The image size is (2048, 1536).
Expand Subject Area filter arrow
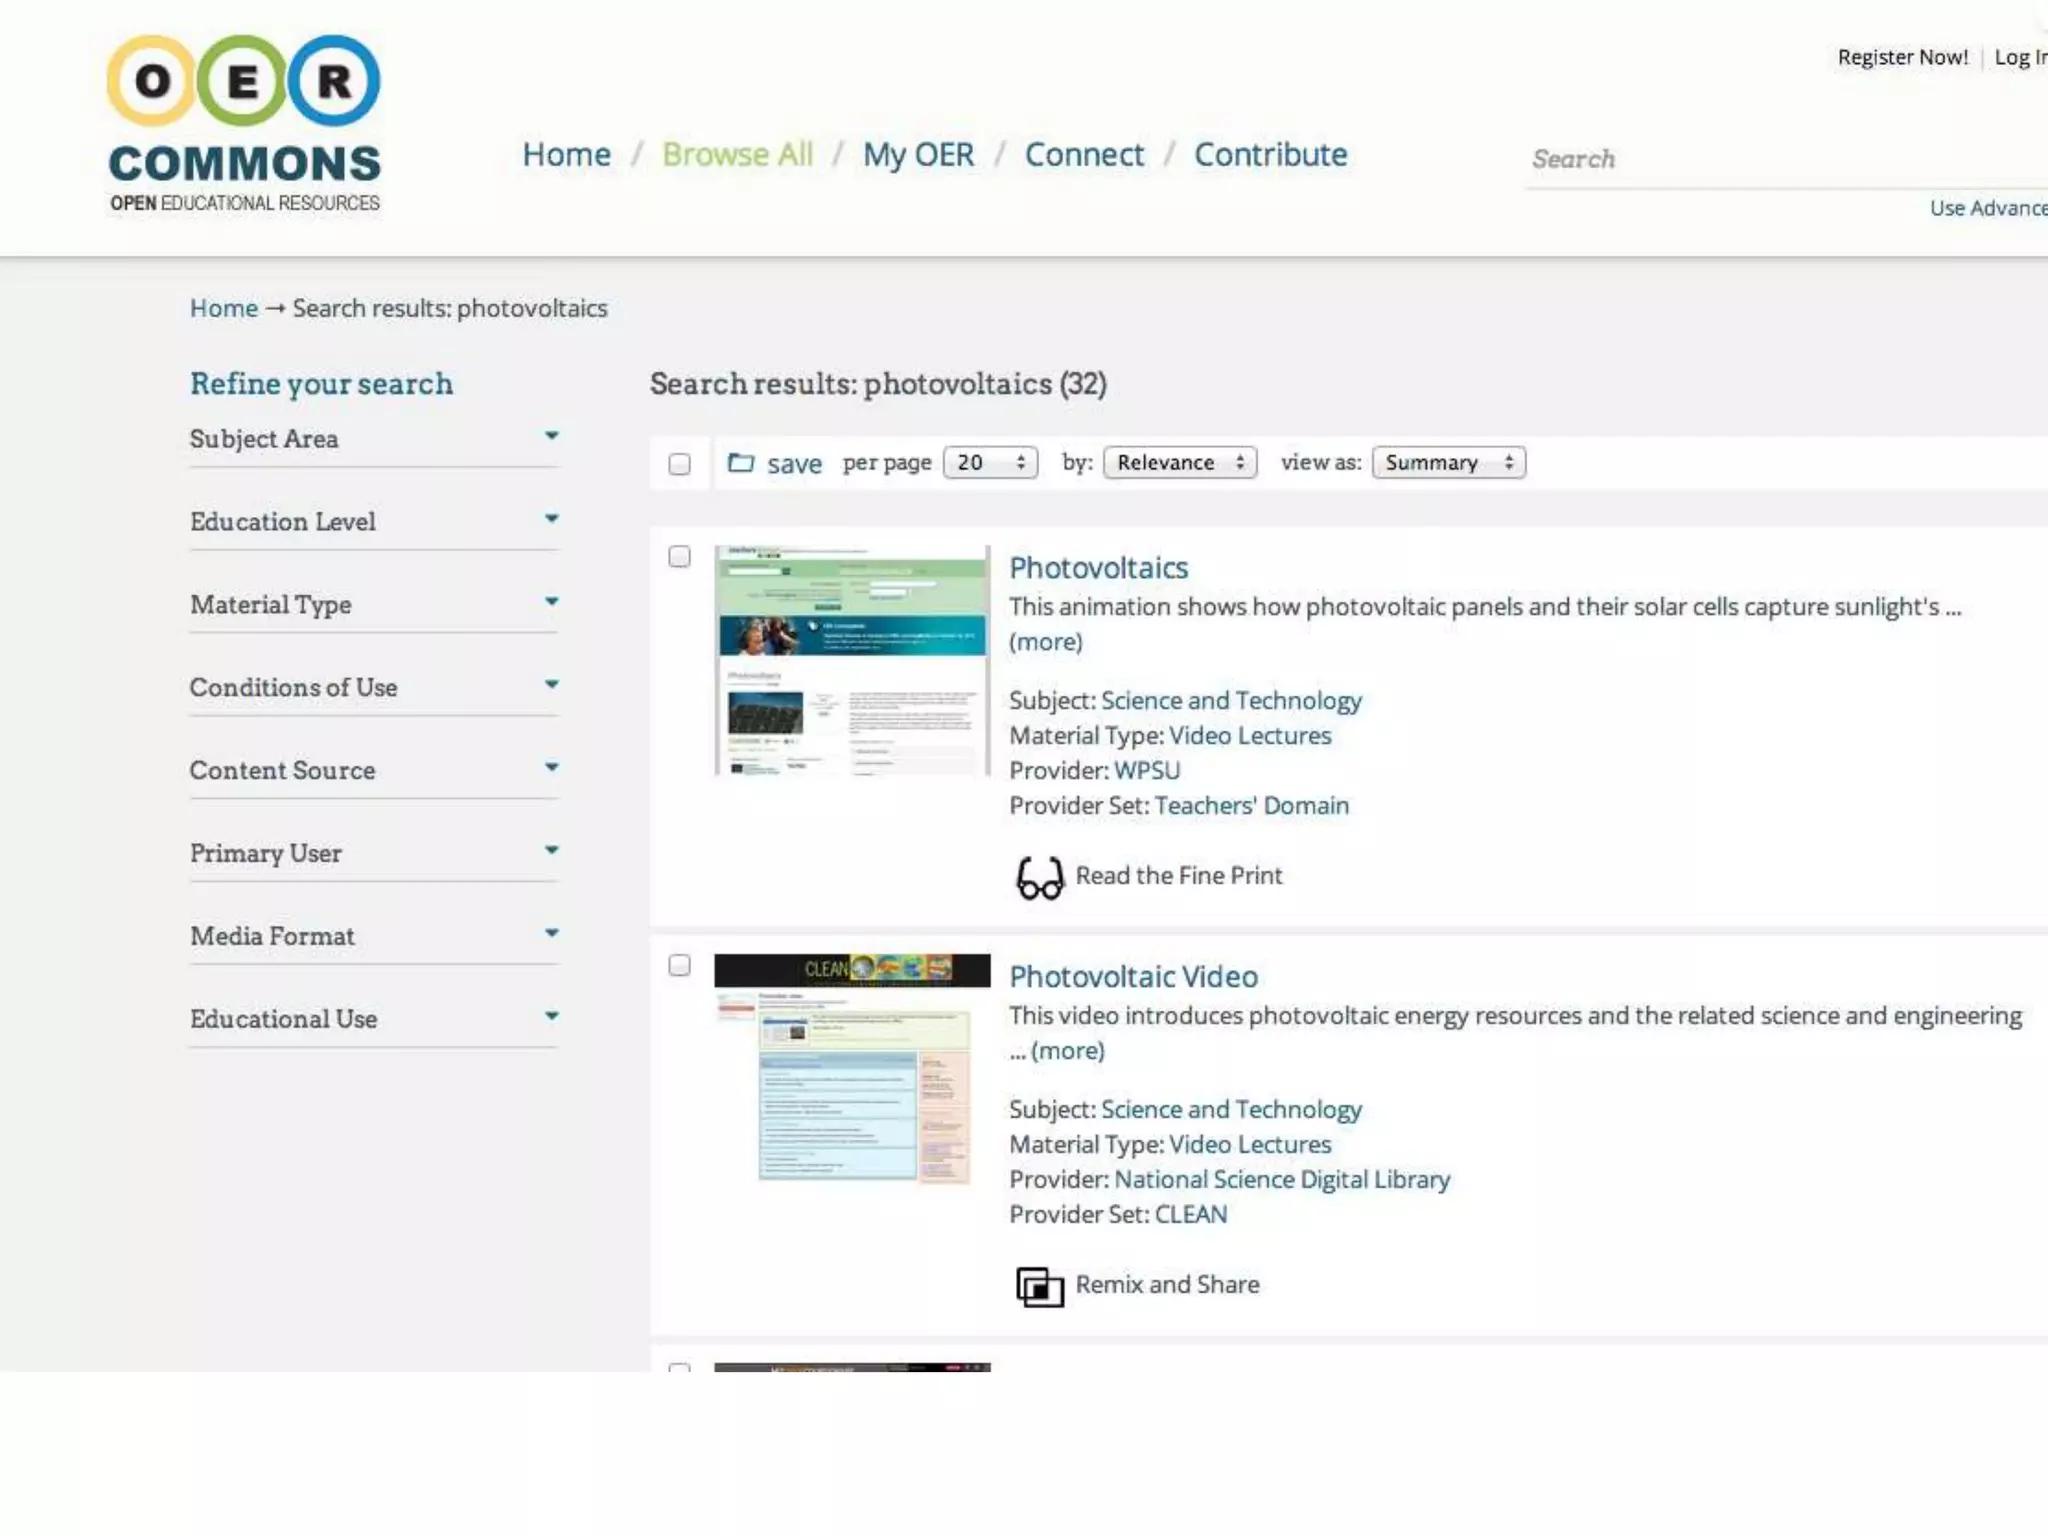[x=551, y=436]
